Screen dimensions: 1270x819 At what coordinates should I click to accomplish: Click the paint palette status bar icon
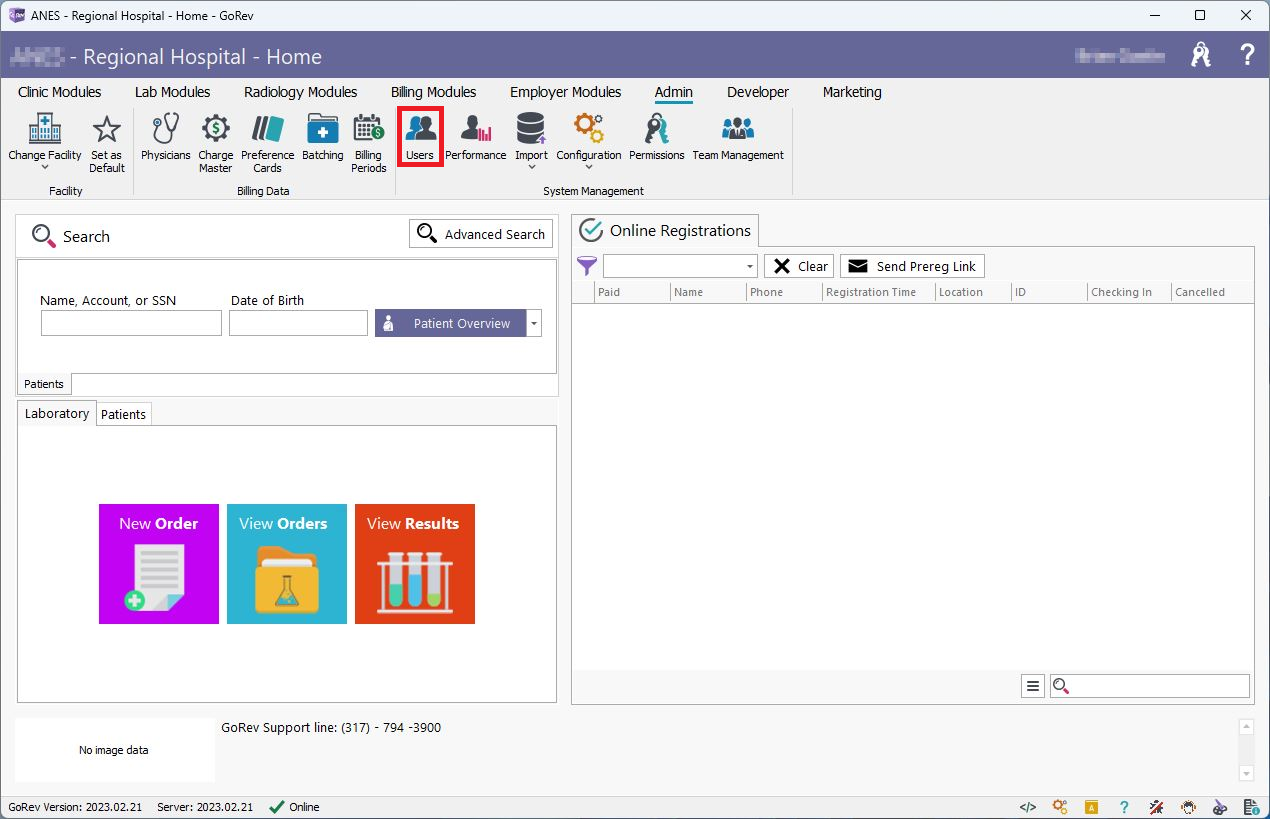point(1220,807)
